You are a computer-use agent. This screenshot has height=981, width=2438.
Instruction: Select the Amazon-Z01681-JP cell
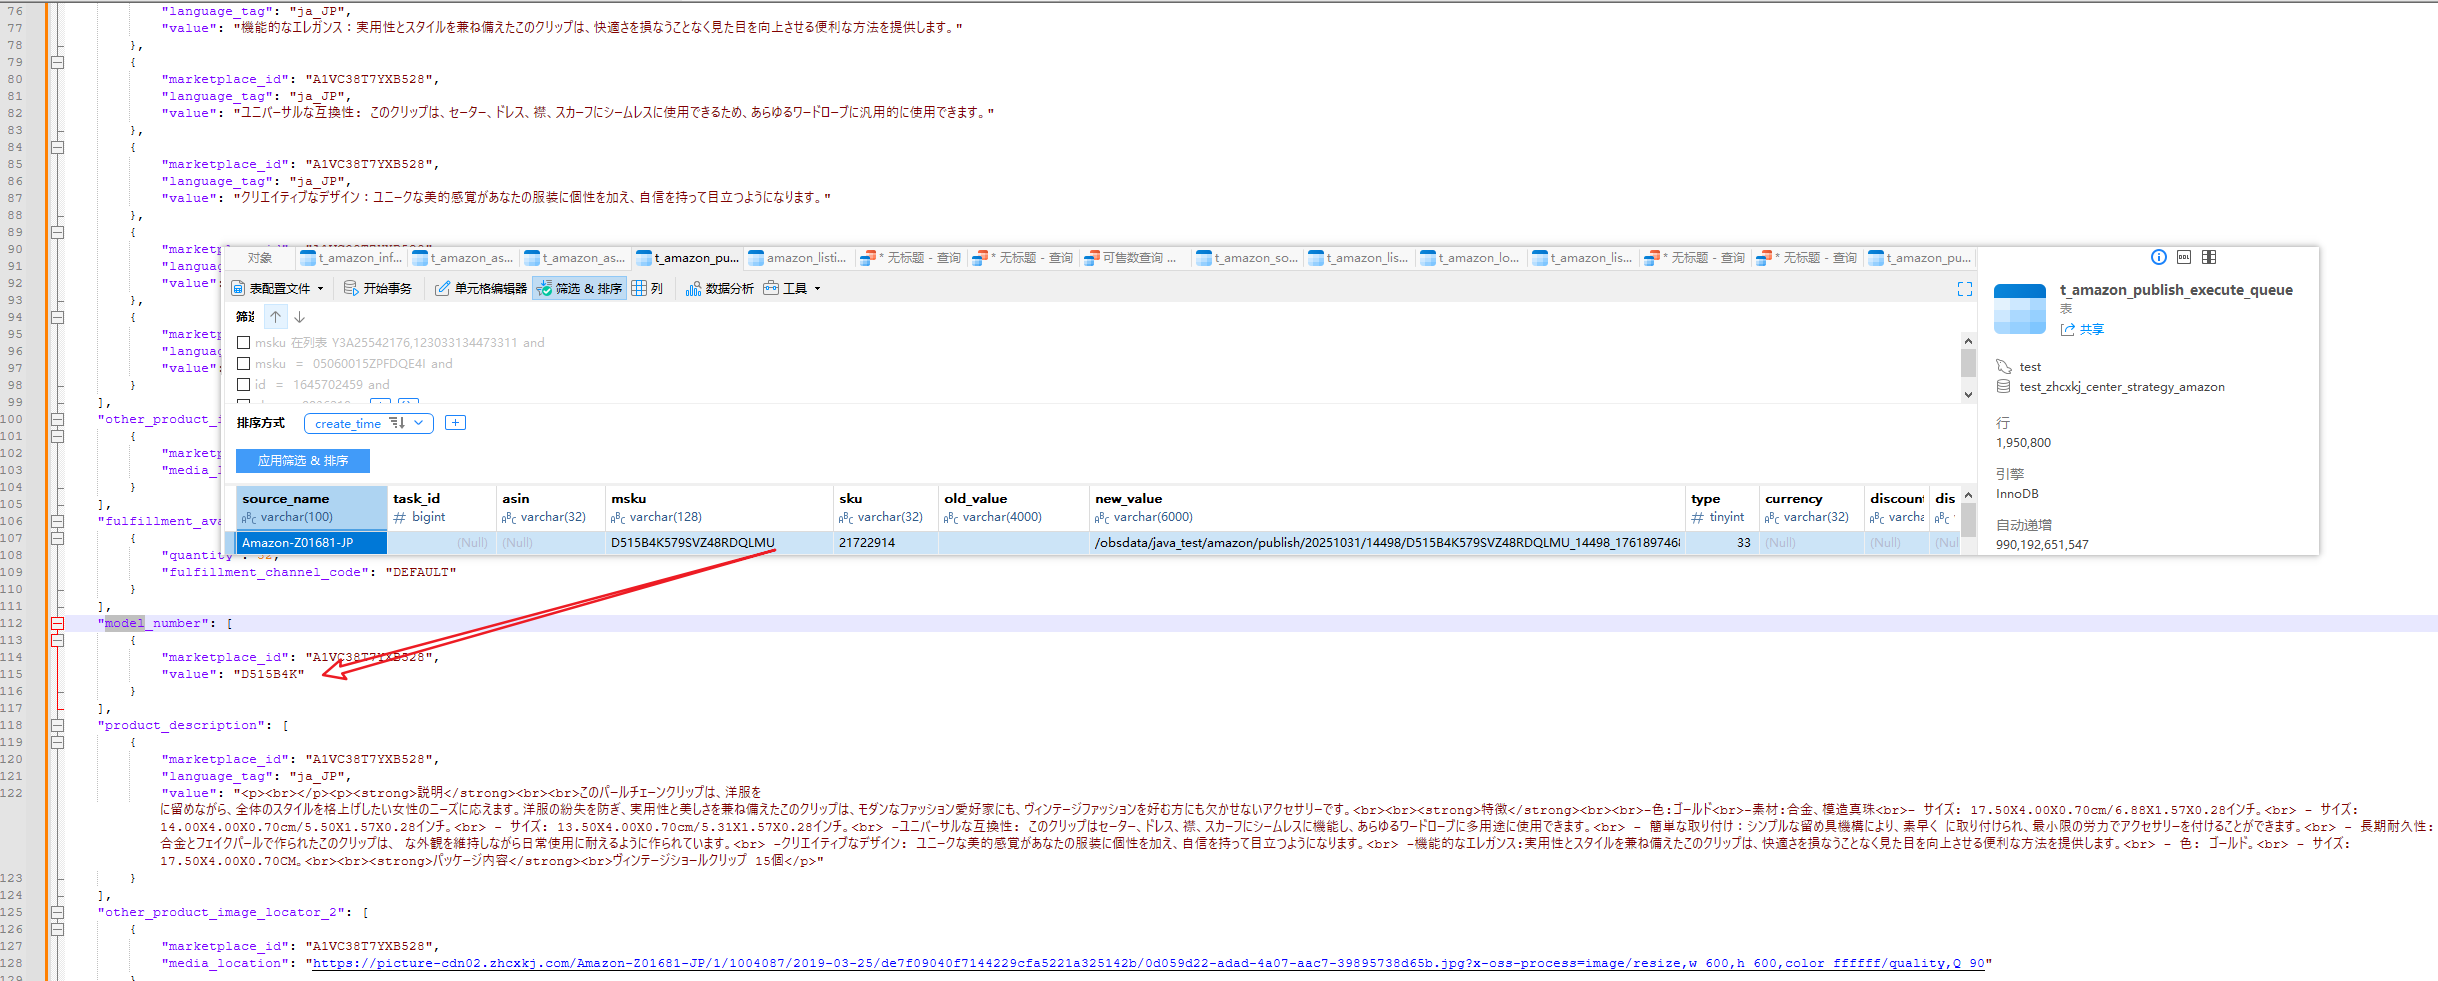point(311,543)
